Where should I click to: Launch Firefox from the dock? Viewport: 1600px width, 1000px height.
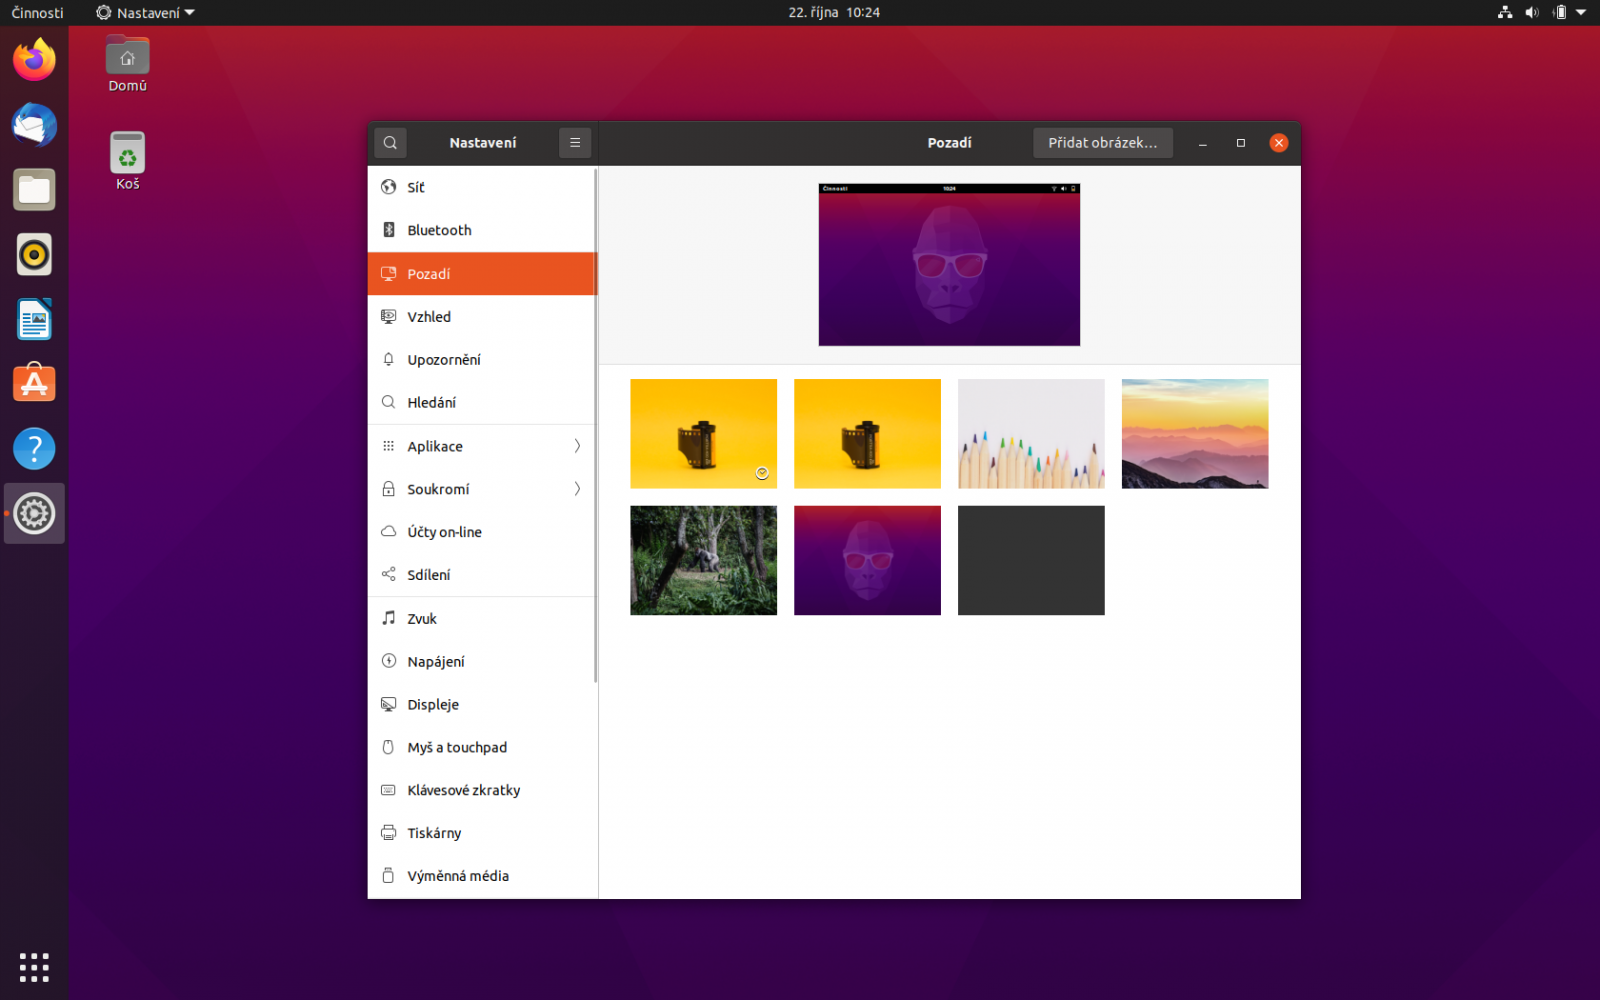tap(34, 60)
